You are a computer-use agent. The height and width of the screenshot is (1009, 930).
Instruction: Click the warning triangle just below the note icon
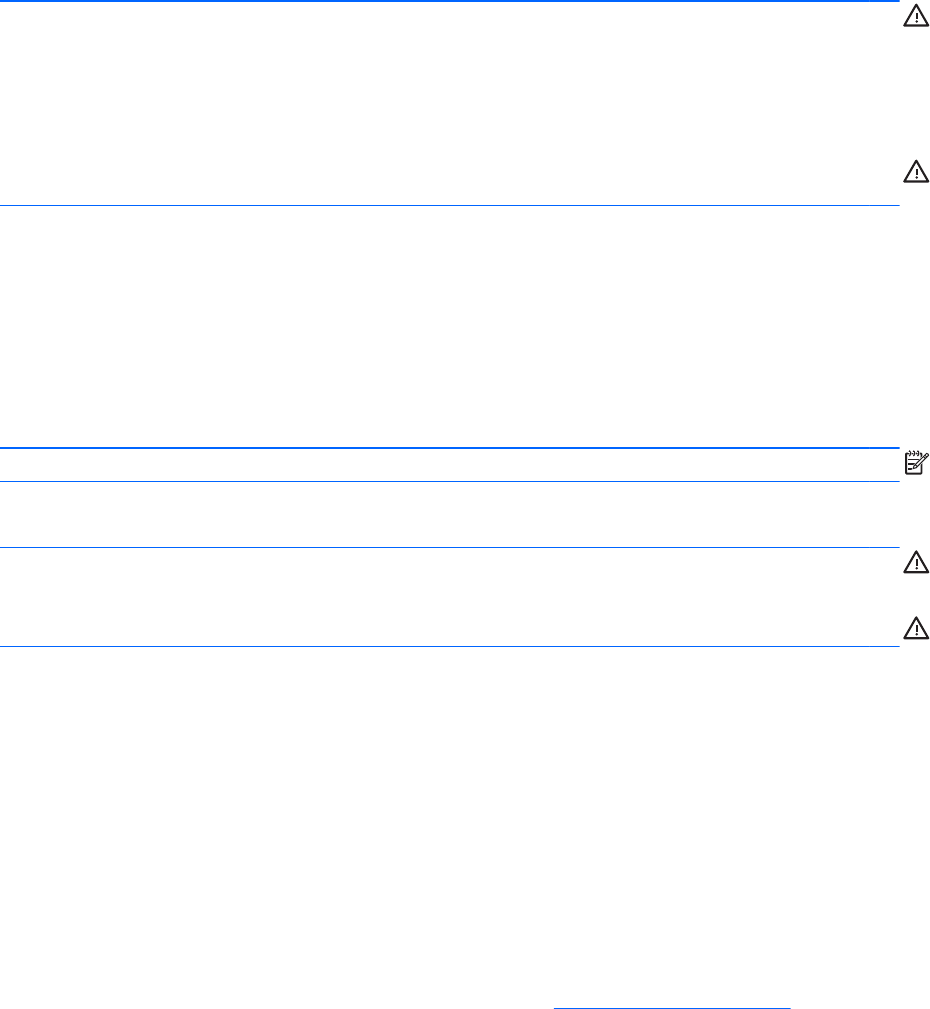coord(915,565)
